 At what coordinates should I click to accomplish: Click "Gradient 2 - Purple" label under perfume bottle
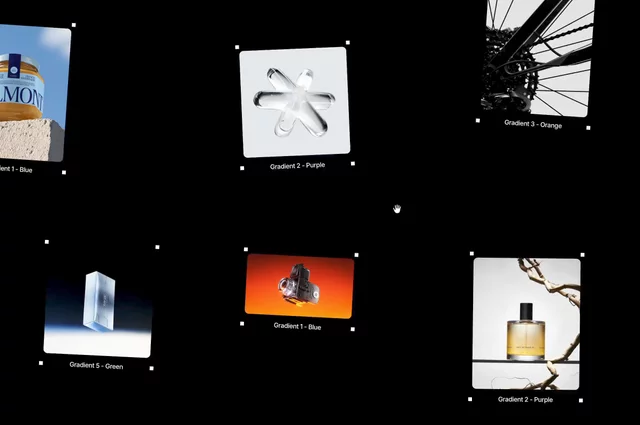coord(525,399)
